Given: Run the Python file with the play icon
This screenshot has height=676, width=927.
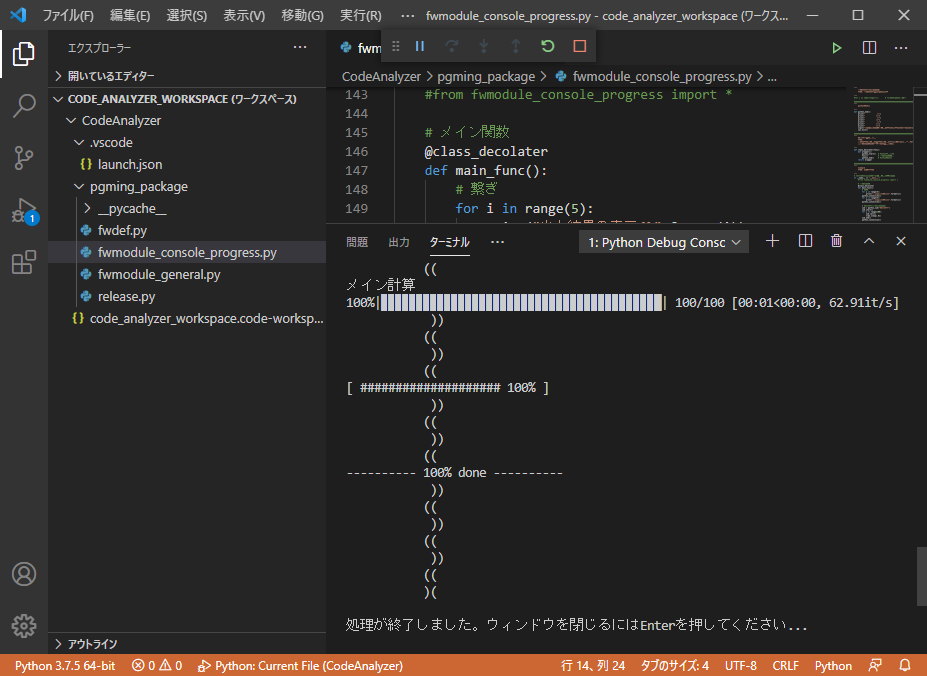Looking at the screenshot, I should point(837,48).
